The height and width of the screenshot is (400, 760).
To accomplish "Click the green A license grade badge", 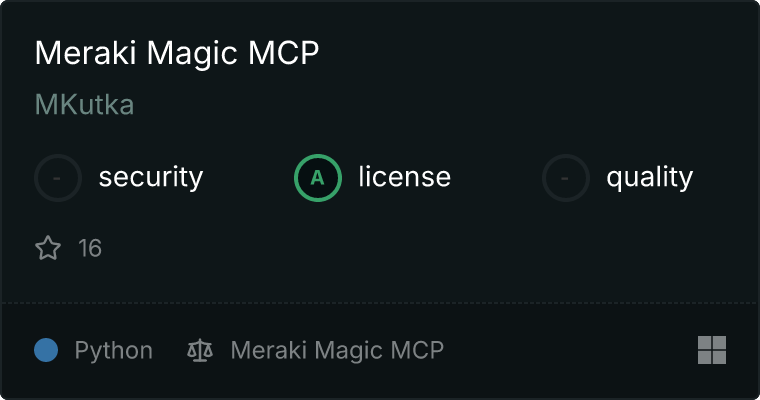I will pos(318,178).
